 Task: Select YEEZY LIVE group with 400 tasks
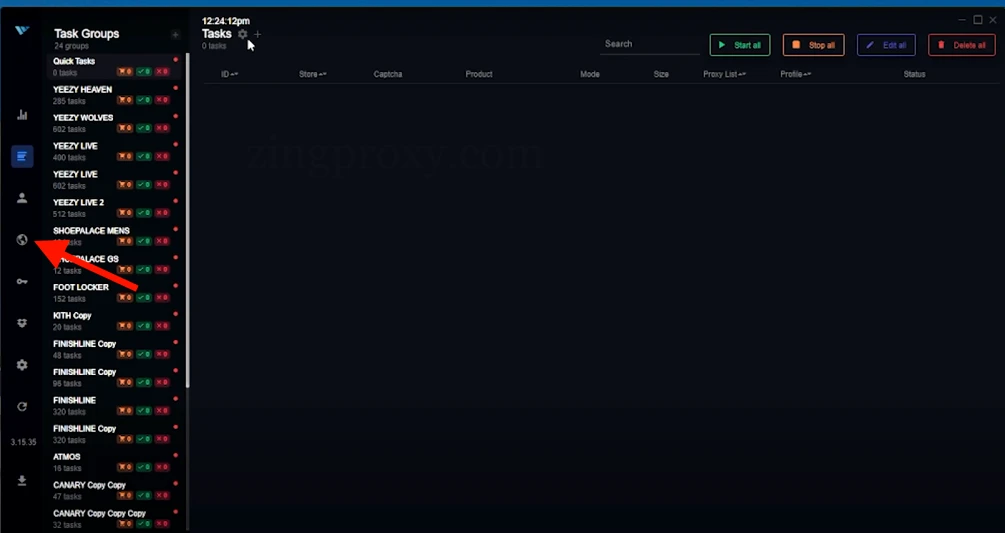pos(115,151)
